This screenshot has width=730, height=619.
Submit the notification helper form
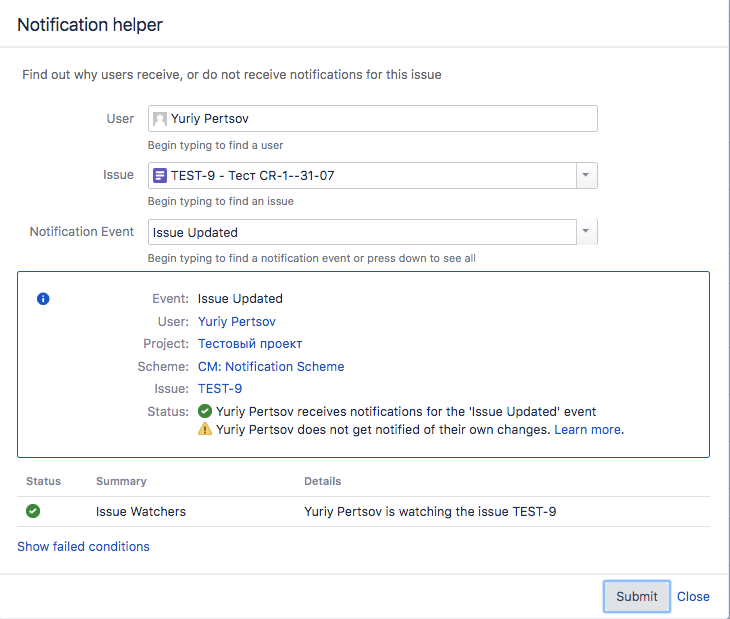tap(636, 596)
